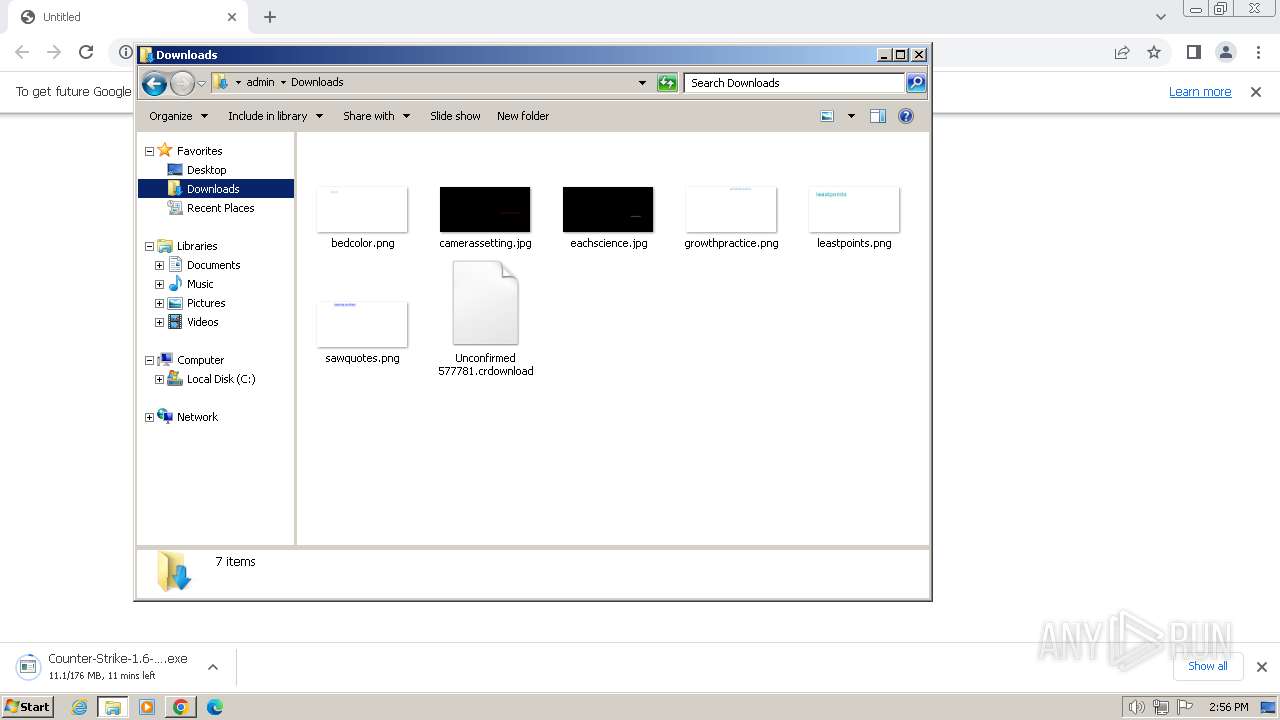Click the Explorer Back arrow button

154,84
